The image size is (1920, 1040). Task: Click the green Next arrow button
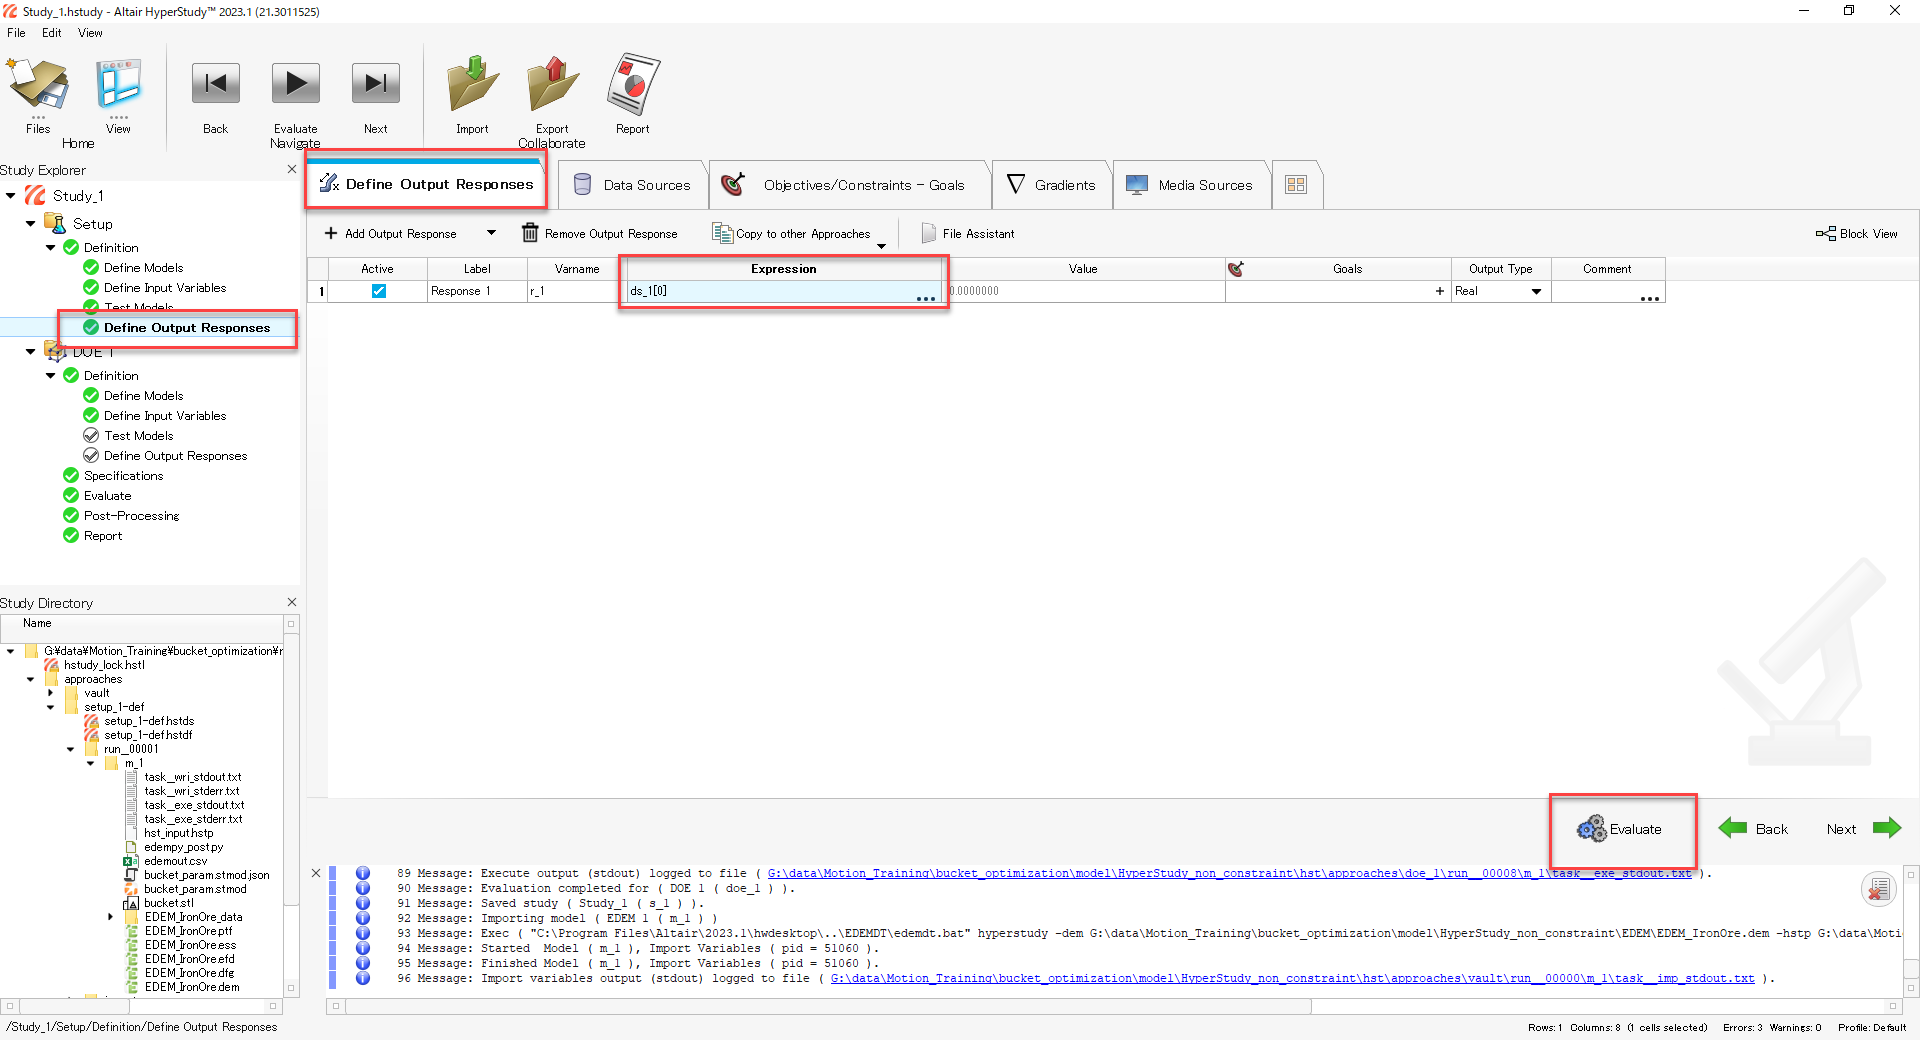(x=1863, y=828)
